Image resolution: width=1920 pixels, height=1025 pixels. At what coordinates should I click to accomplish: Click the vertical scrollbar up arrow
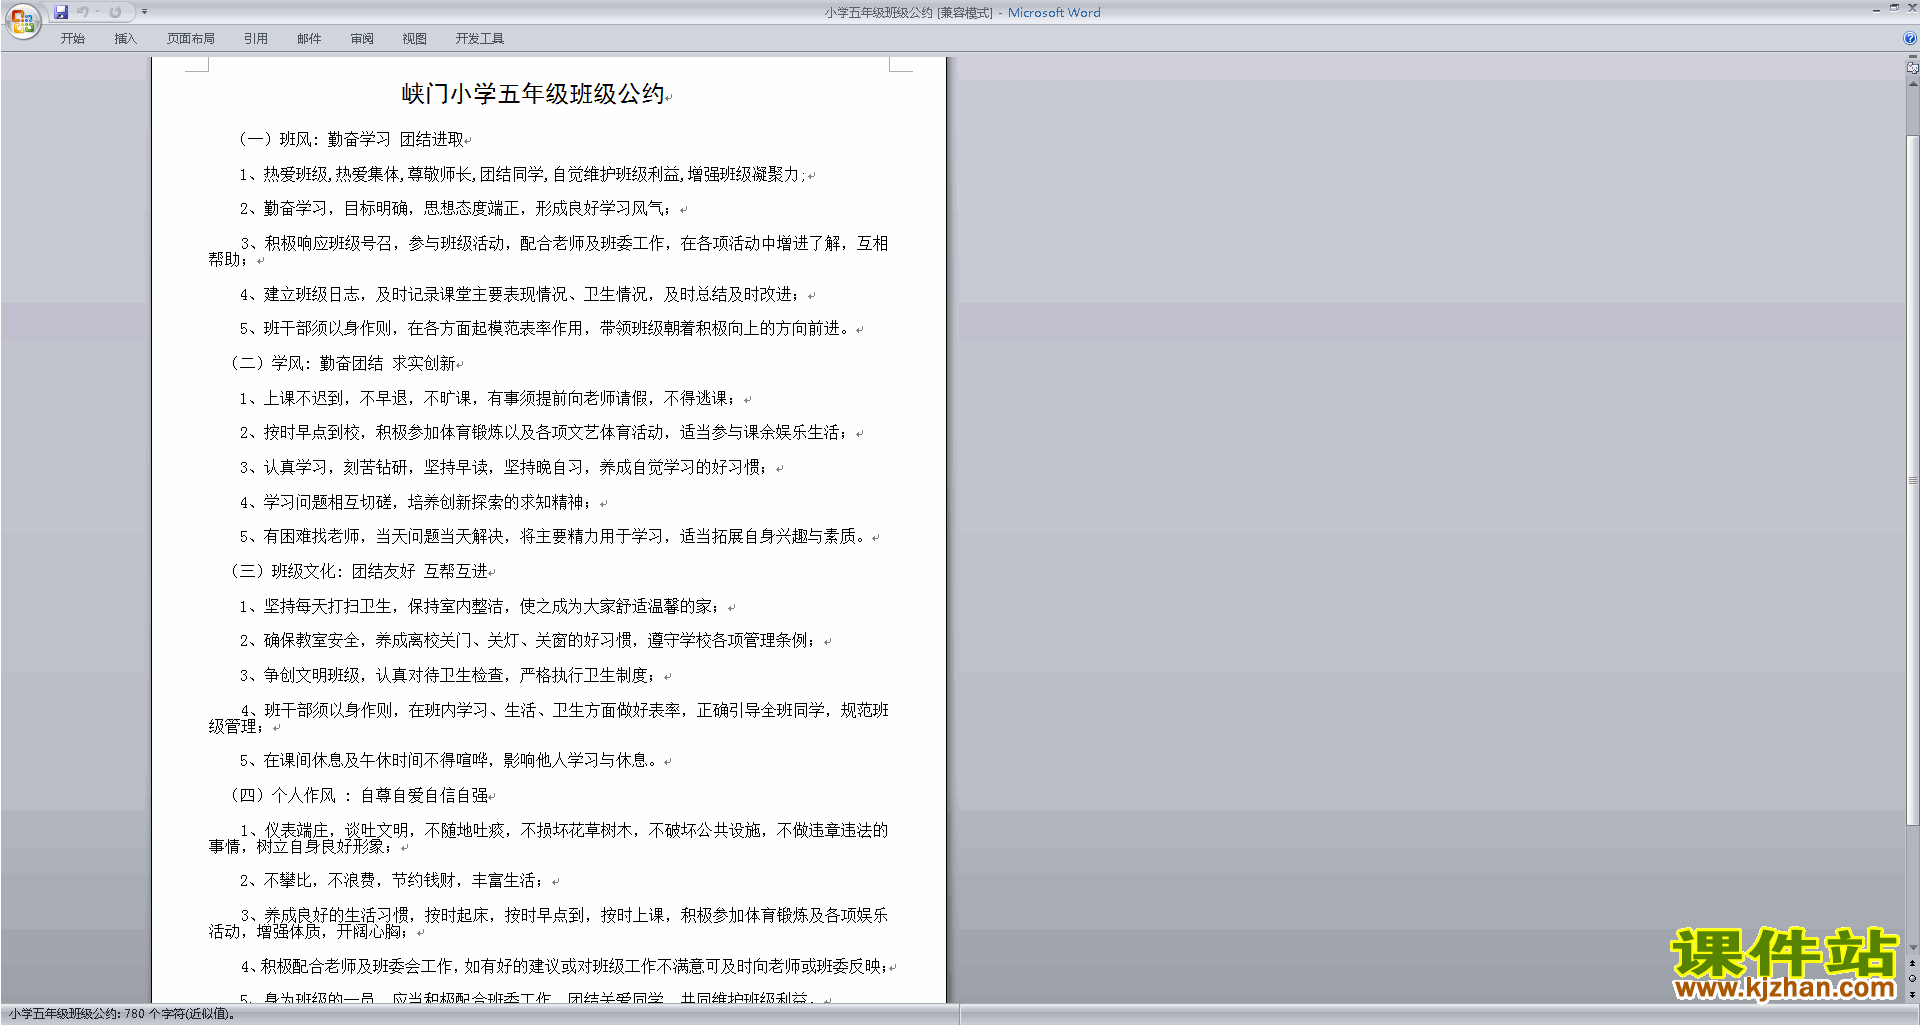click(1912, 84)
